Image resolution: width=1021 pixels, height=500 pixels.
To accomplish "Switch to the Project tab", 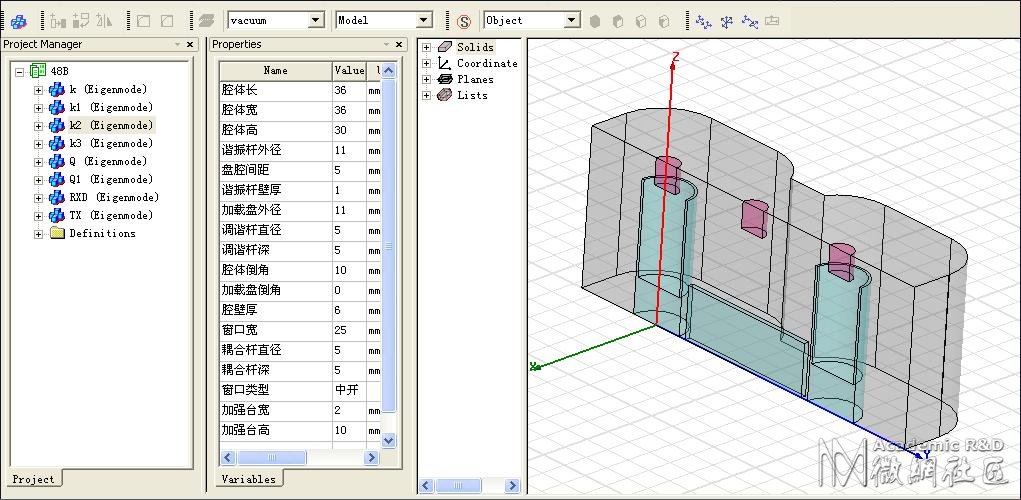I will coord(34,479).
